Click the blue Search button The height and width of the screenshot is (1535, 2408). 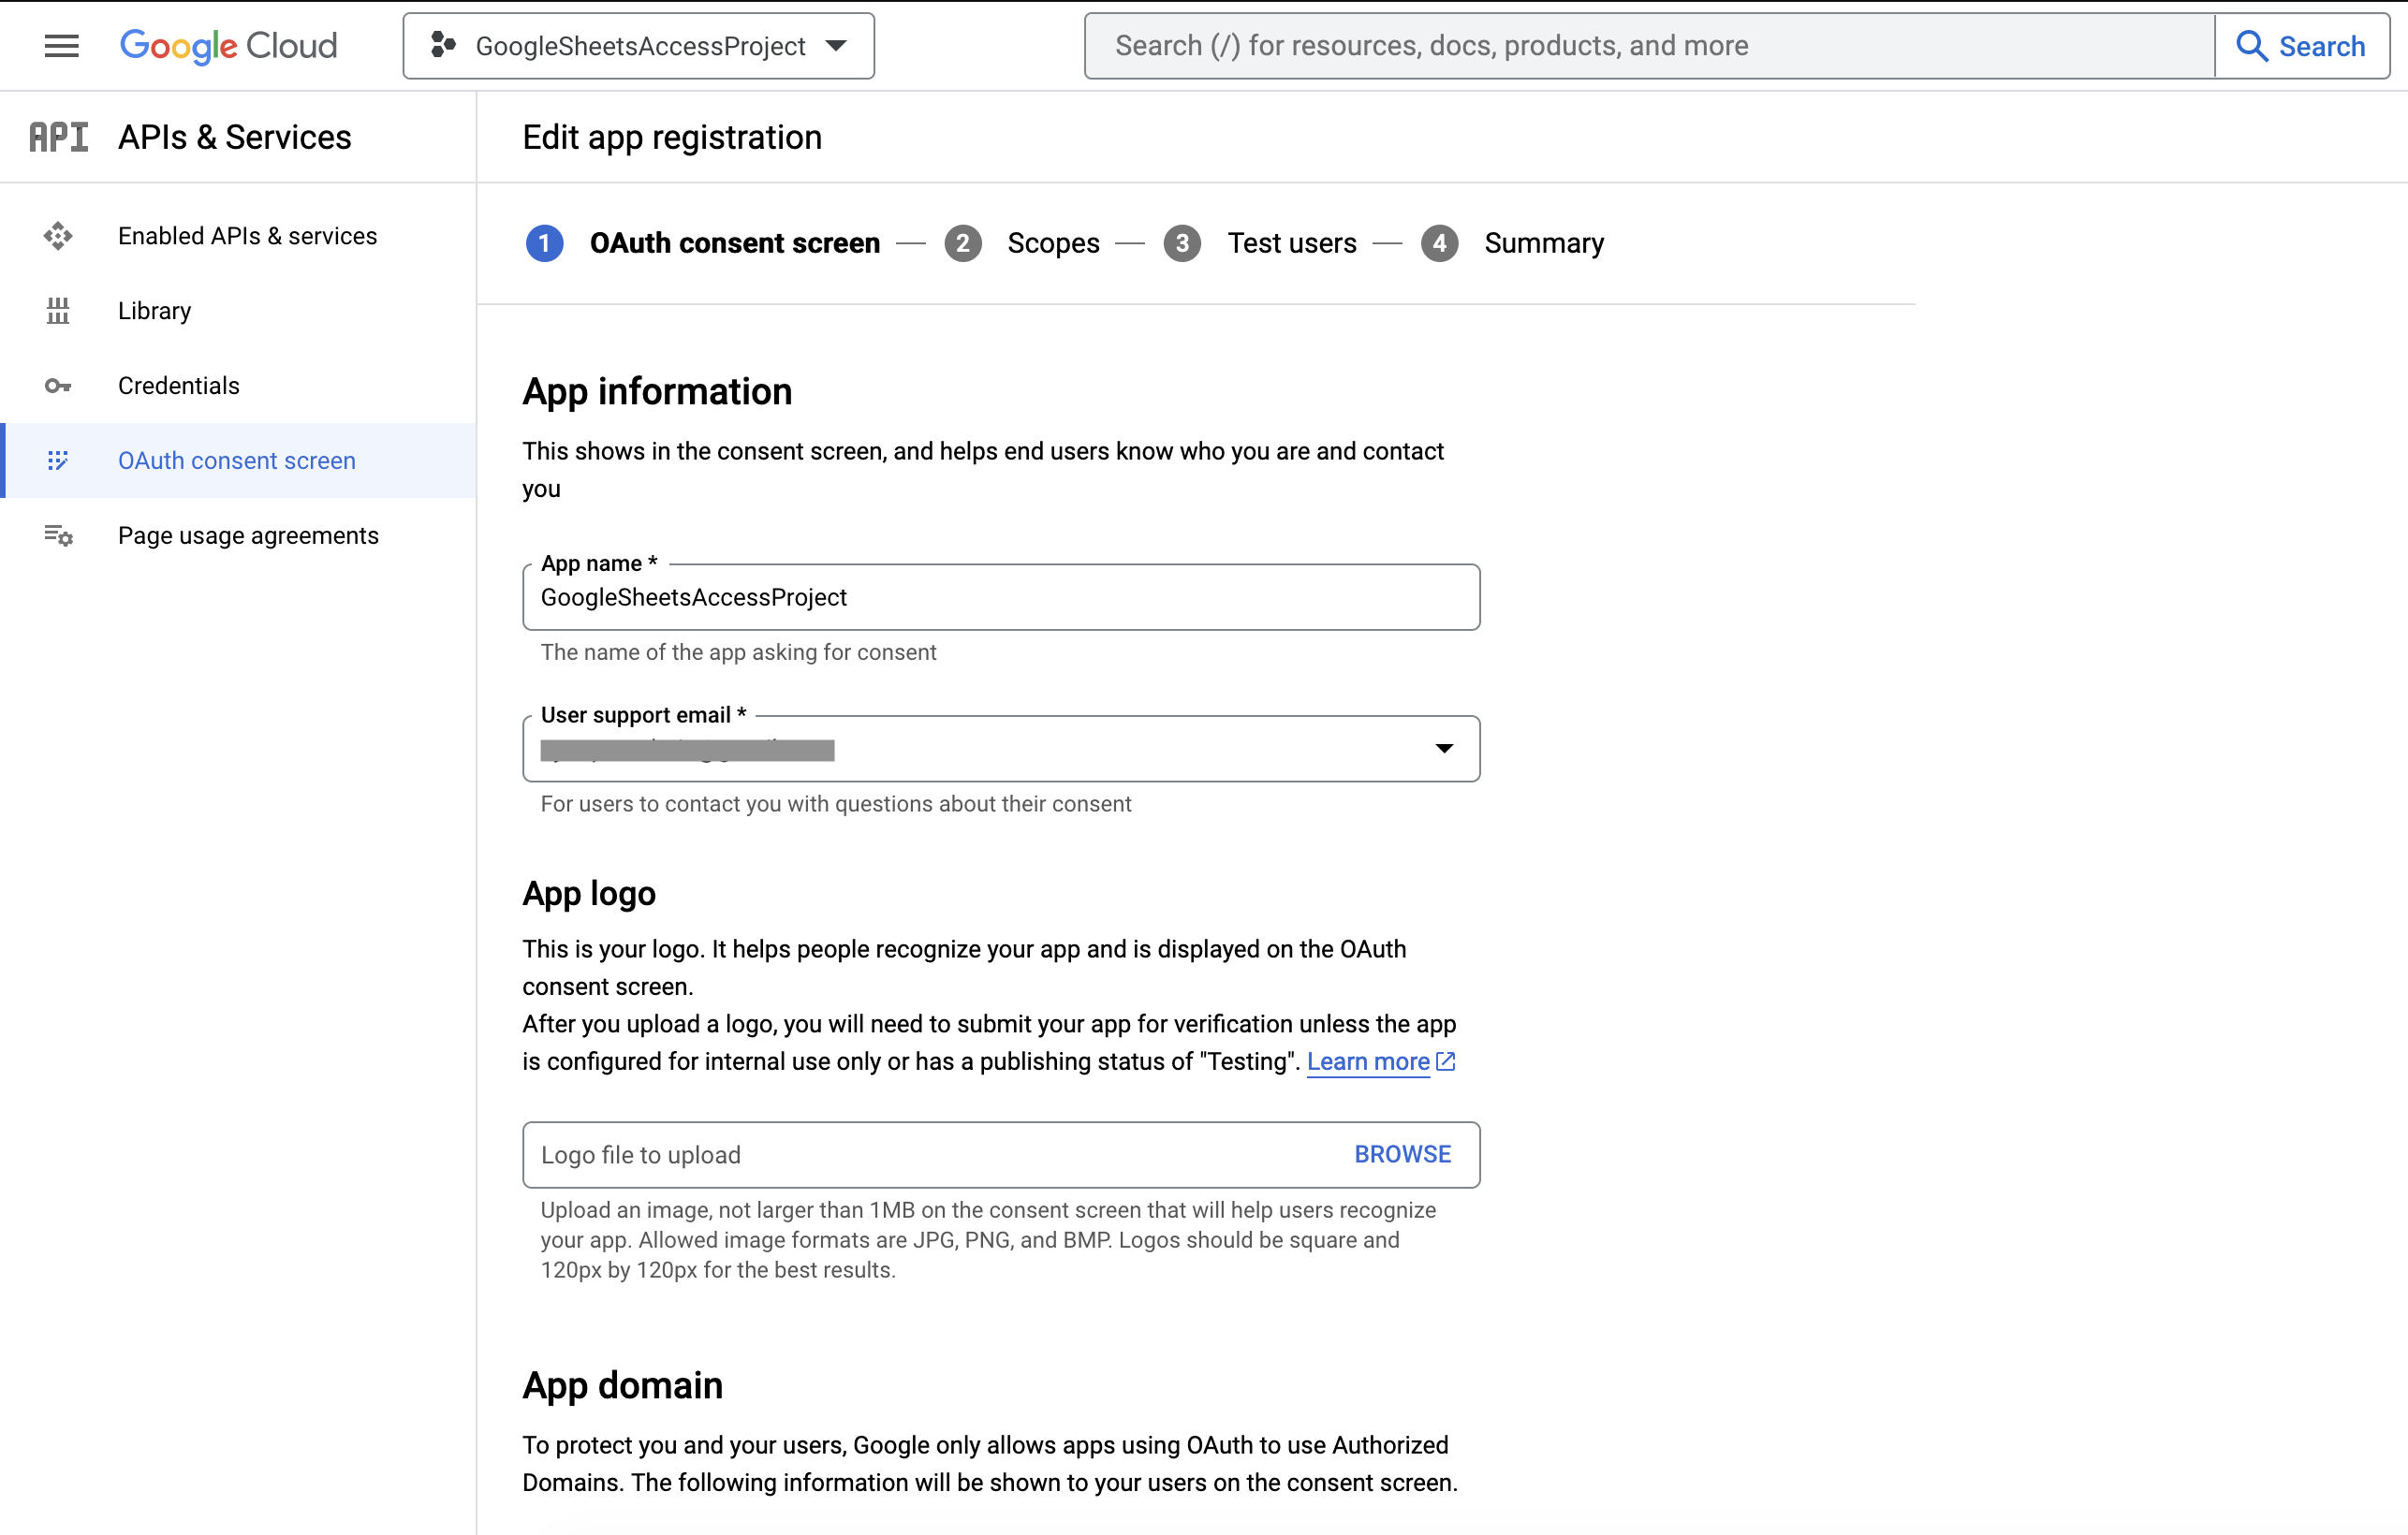(x=2302, y=46)
